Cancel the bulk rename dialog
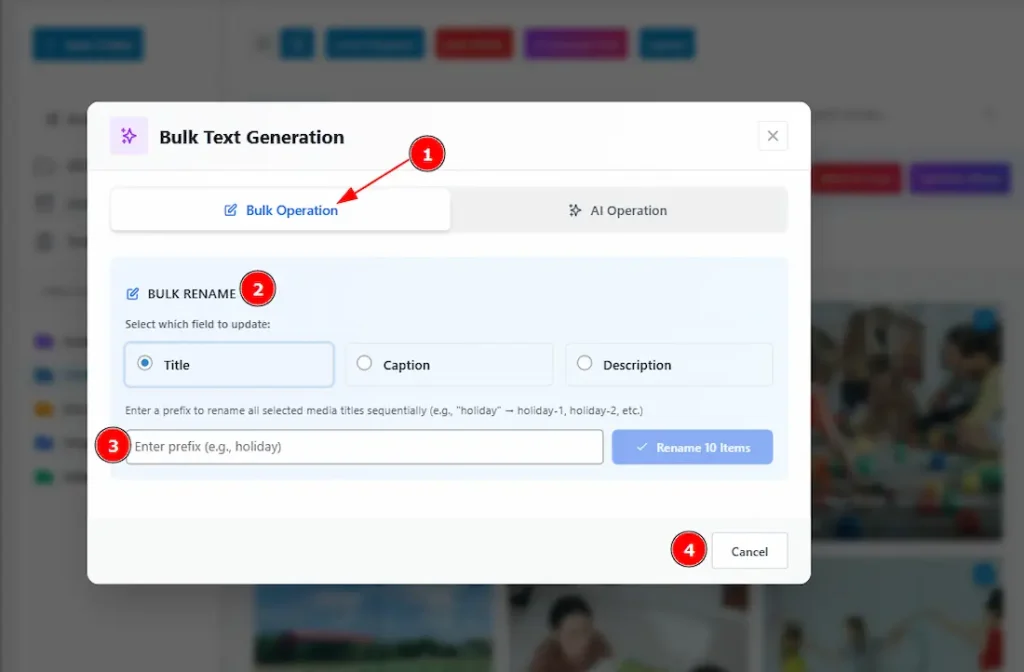Image resolution: width=1024 pixels, height=672 pixels. 749,551
